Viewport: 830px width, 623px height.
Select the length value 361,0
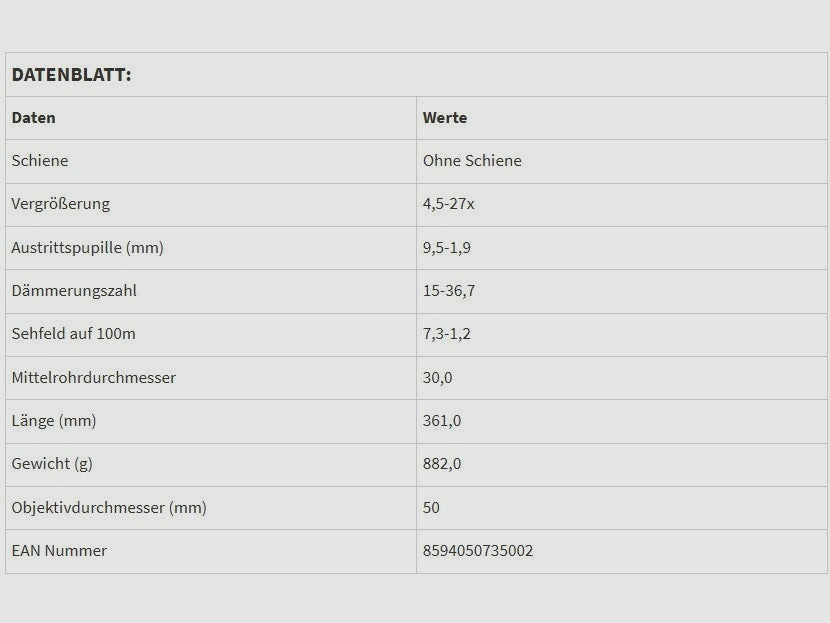tap(442, 421)
